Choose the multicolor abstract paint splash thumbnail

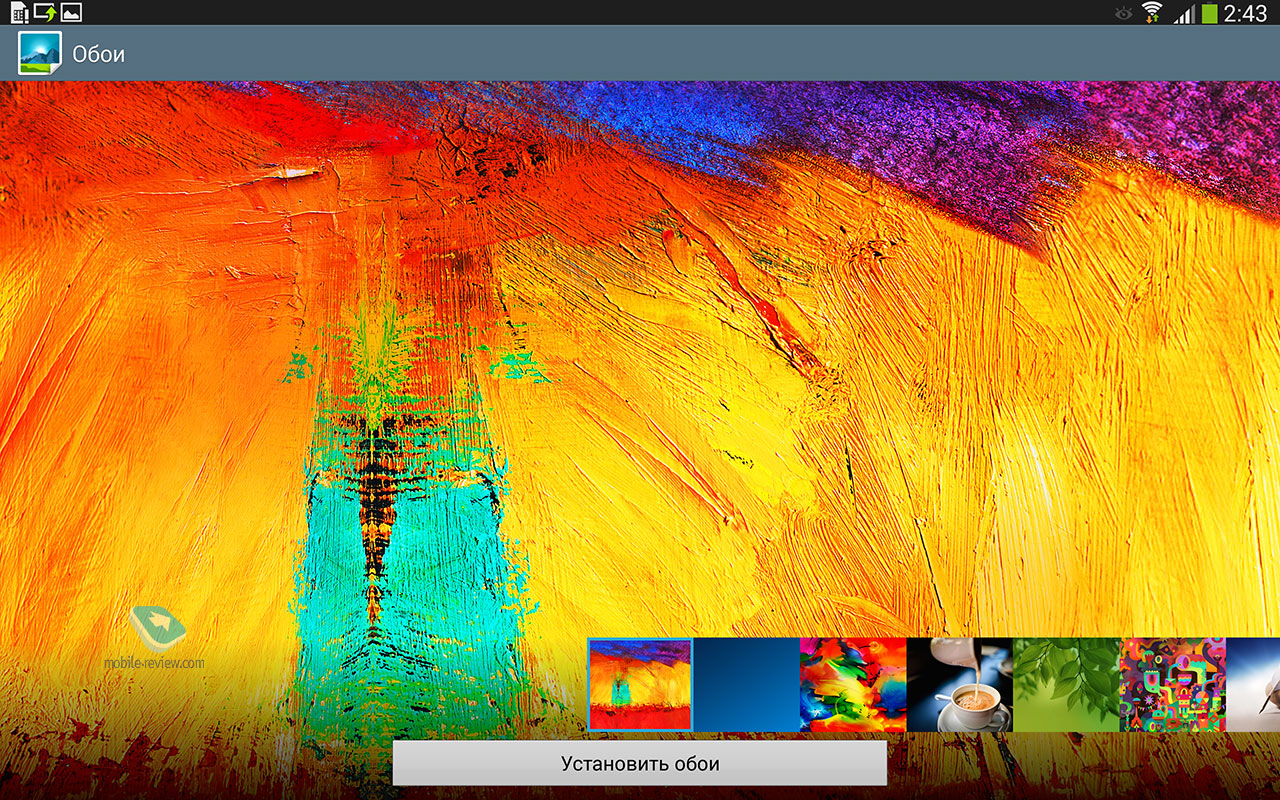(x=853, y=685)
